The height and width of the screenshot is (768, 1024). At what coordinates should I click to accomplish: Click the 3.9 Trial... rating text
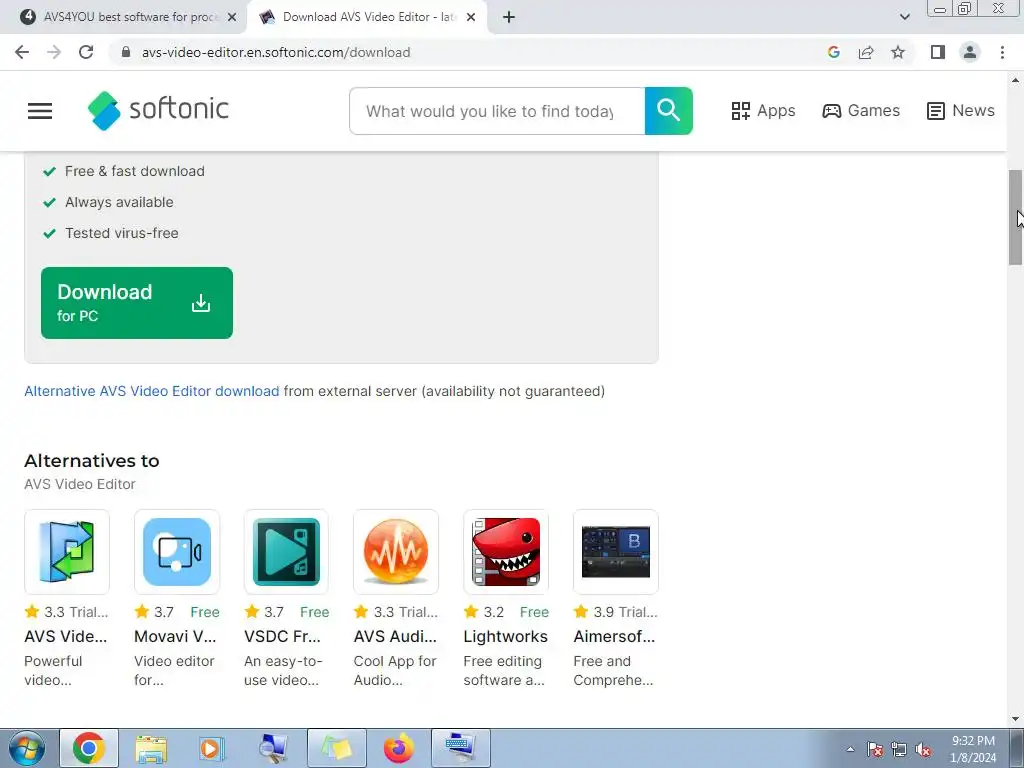point(625,612)
